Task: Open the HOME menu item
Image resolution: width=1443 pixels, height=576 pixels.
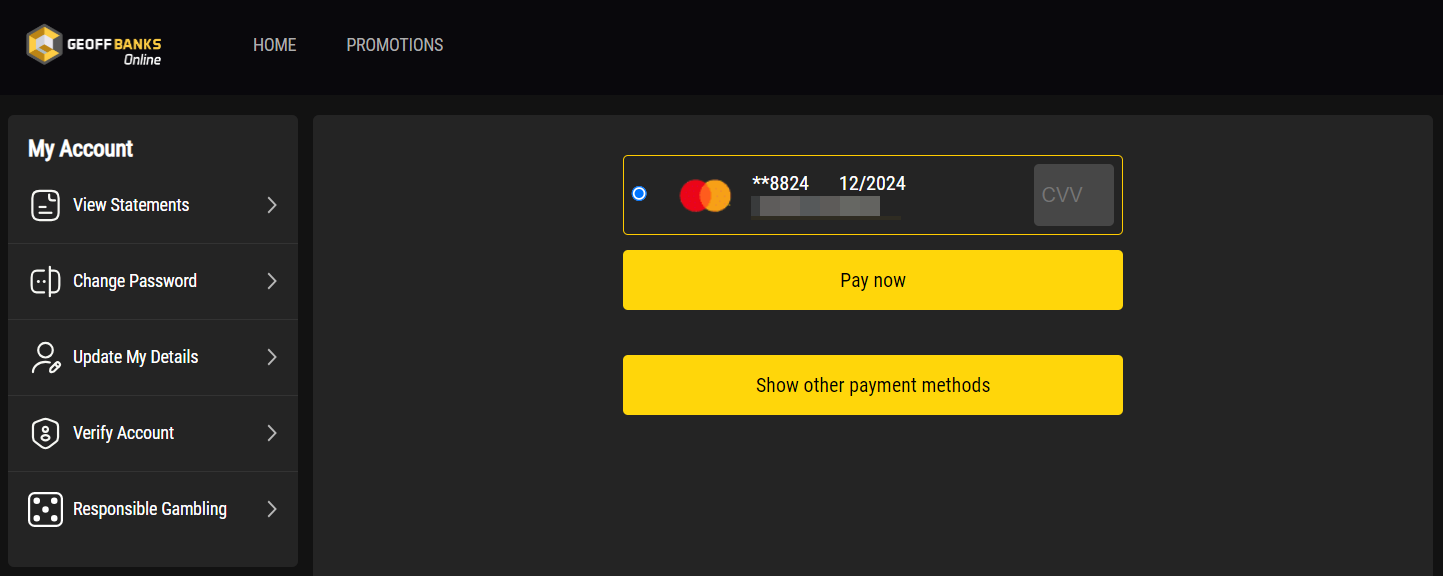Action: [x=275, y=45]
